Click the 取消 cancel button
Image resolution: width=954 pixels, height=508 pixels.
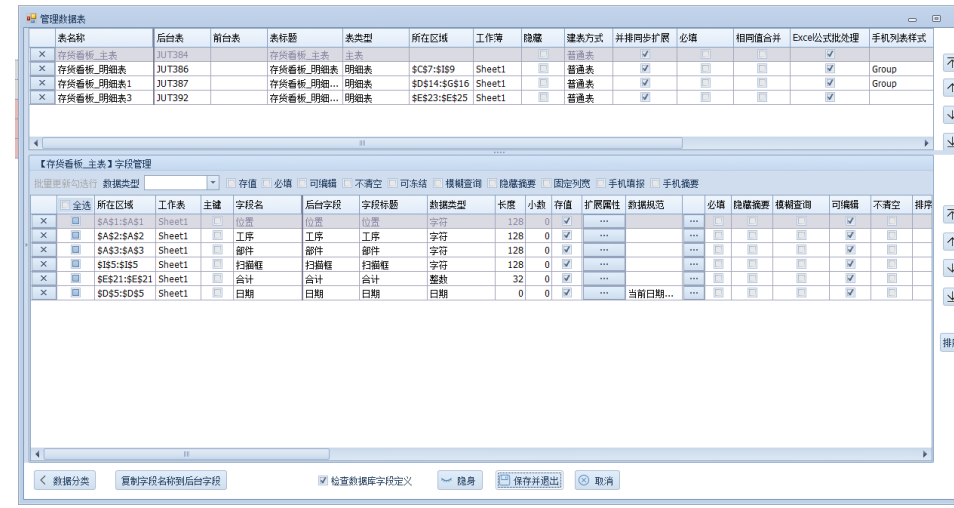tap(595, 481)
